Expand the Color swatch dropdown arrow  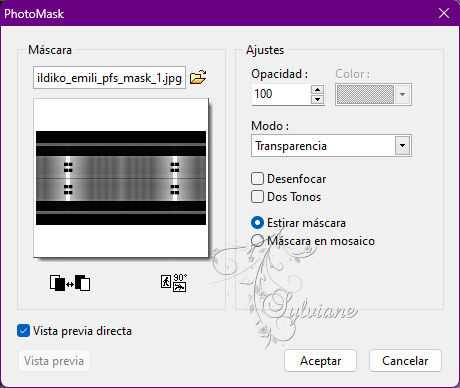(x=402, y=95)
